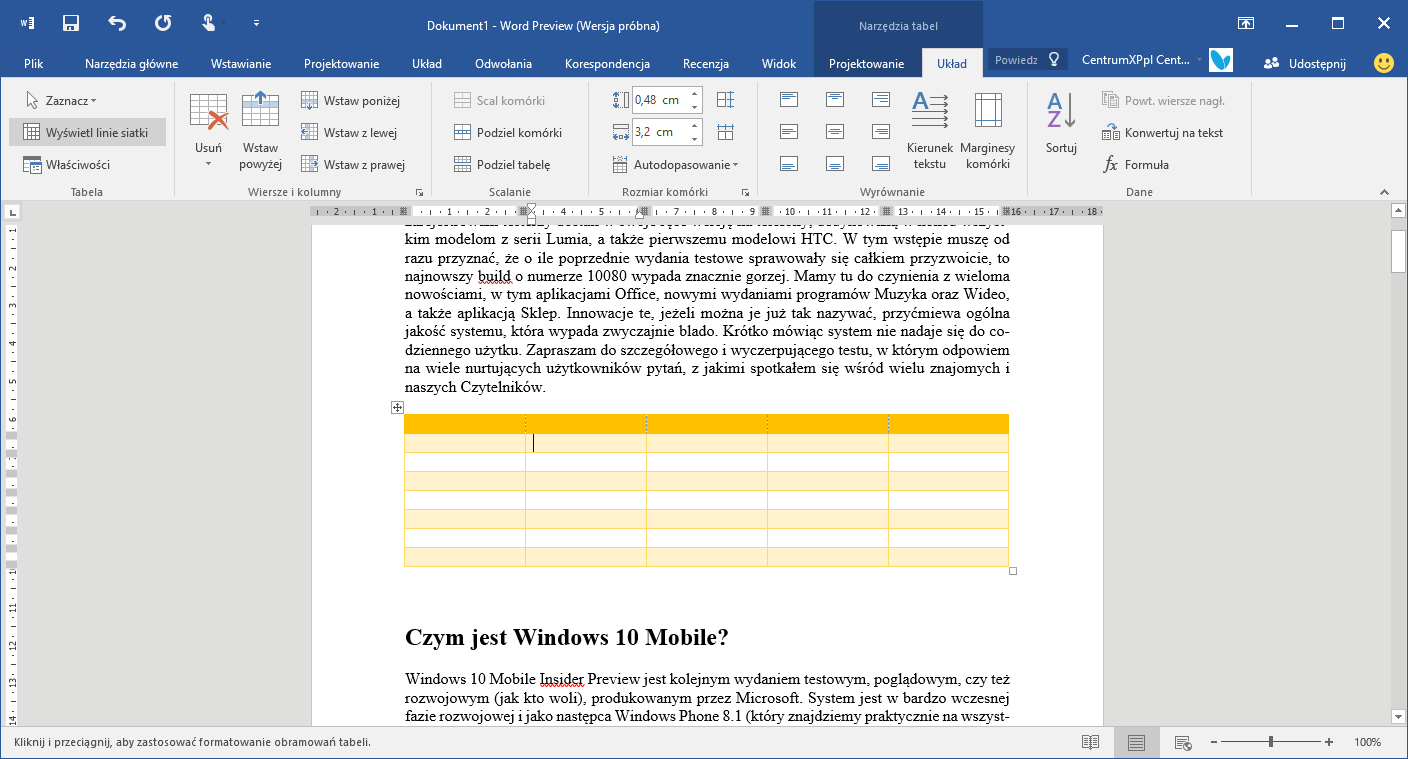Click Konwertuj na tekst

point(1163,133)
